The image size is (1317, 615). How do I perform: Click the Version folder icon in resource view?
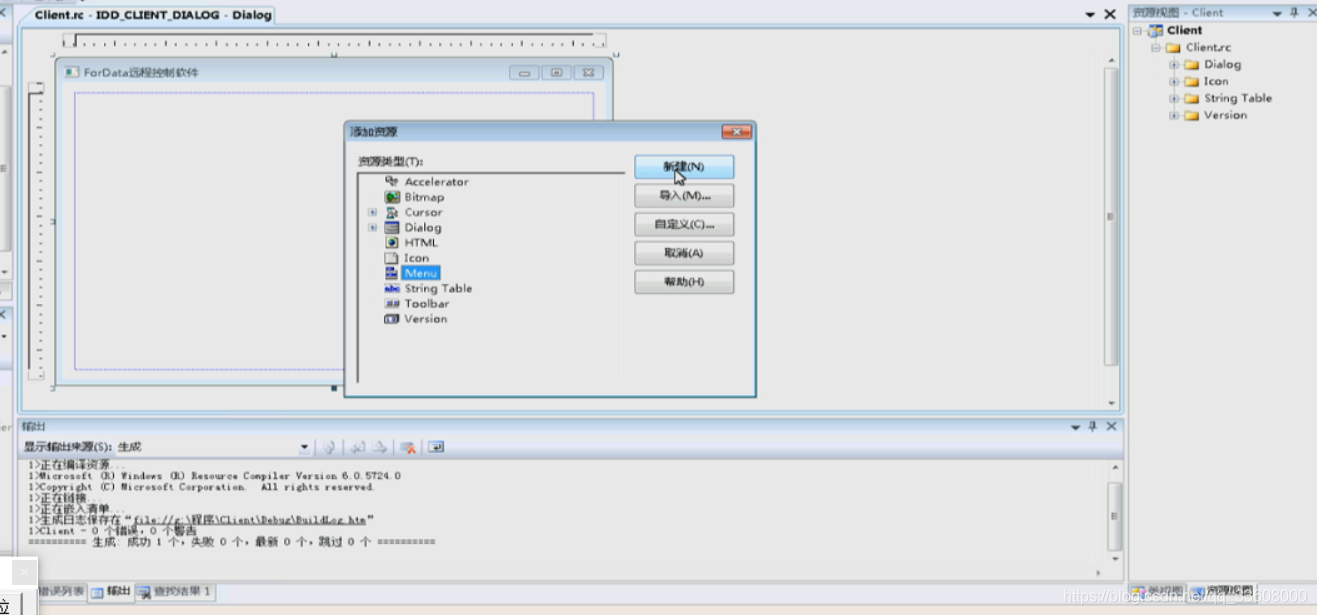[1191, 115]
